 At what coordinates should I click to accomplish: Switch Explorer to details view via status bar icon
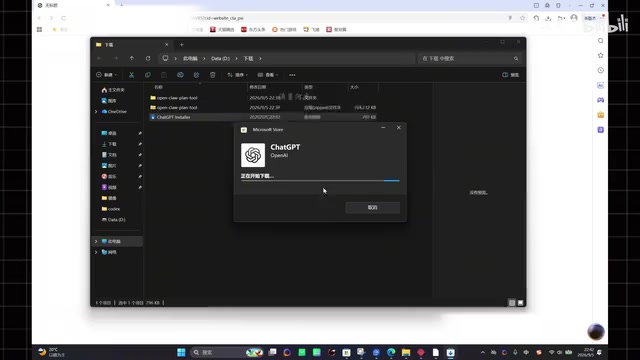pos(512,303)
